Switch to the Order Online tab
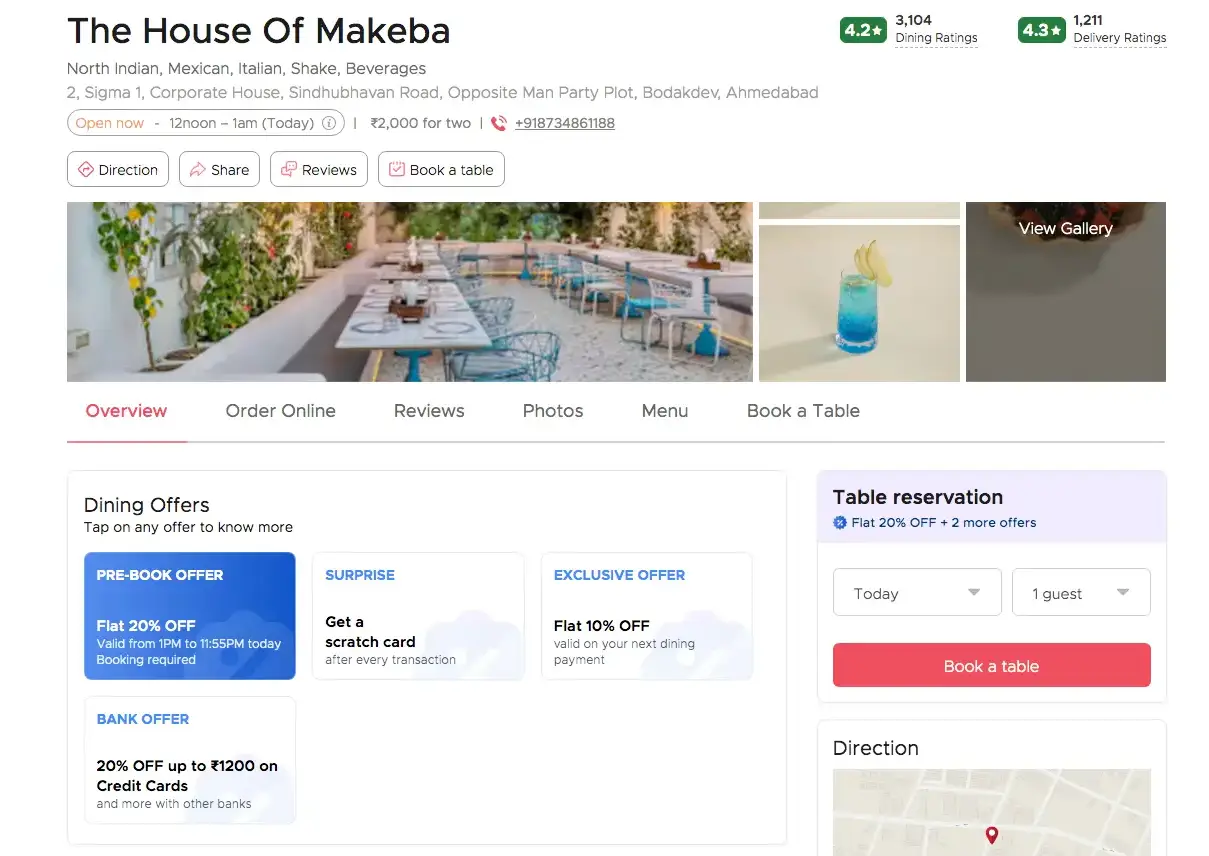The height and width of the screenshot is (856, 1209). coord(281,411)
